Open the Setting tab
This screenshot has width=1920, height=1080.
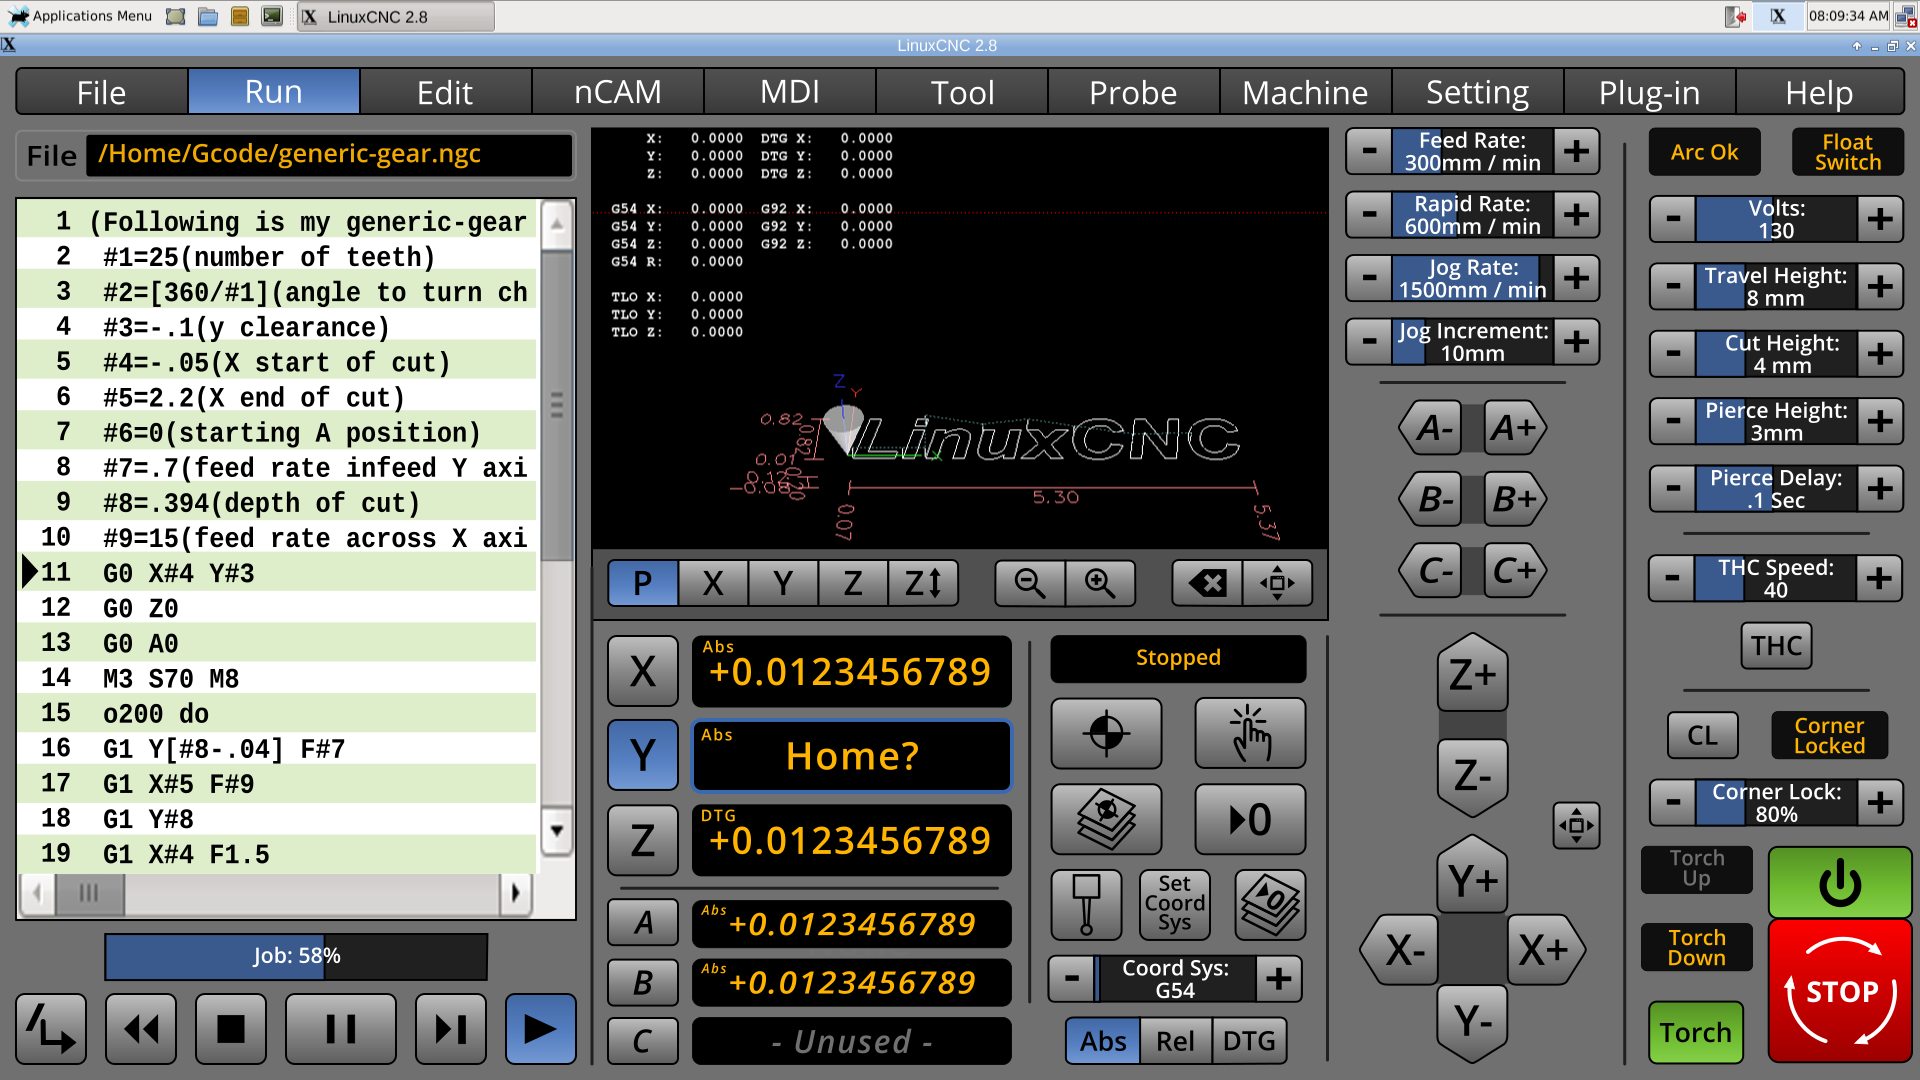[x=1477, y=92]
